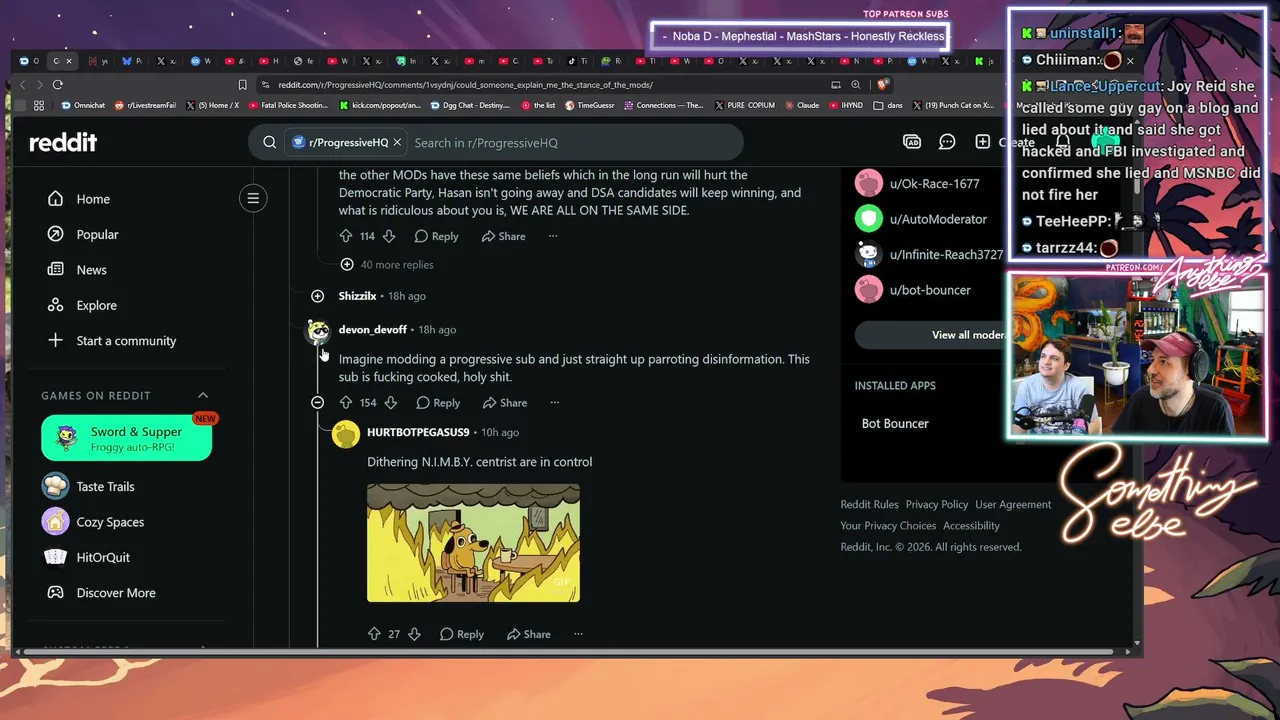Click the search magnifier icon in Reddit
This screenshot has height=720, width=1280.
(x=269, y=142)
